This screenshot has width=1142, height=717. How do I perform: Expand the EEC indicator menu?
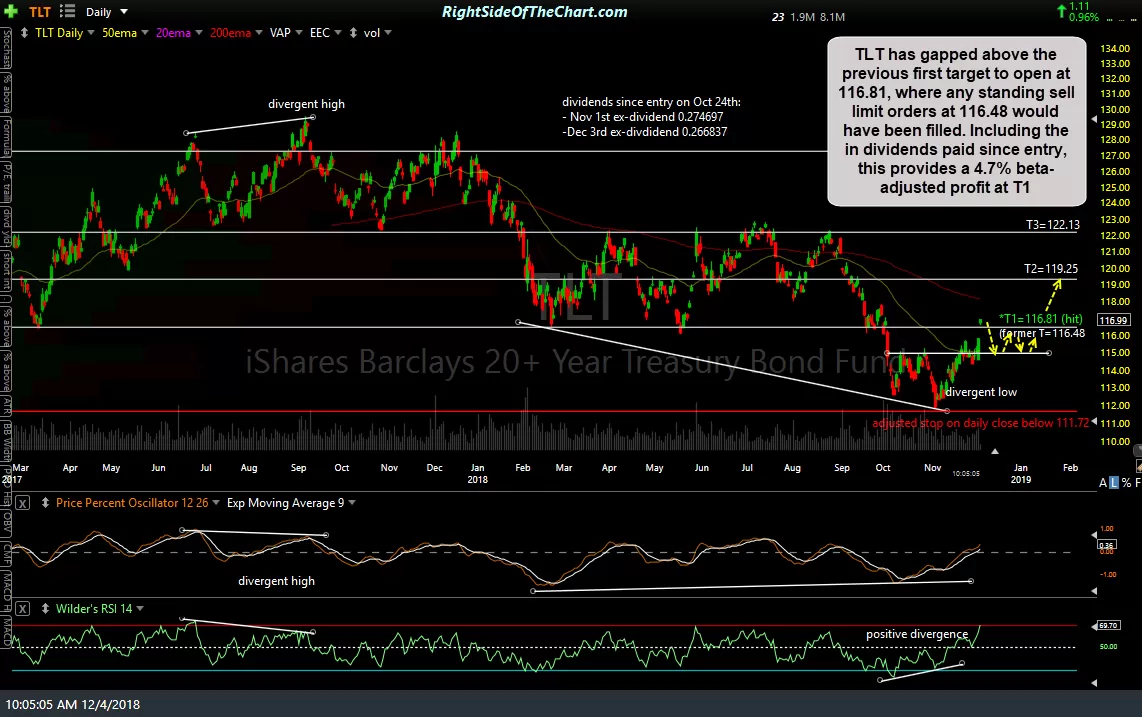pos(337,33)
